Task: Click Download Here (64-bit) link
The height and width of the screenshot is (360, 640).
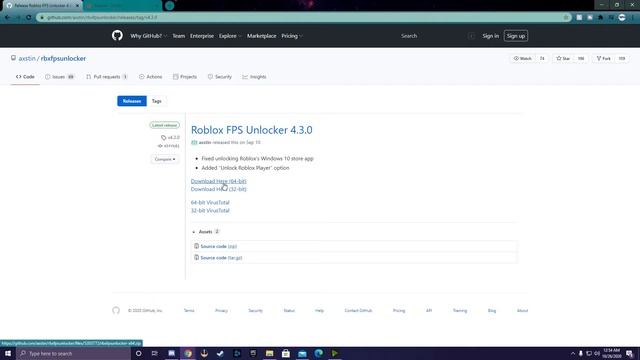Action: (x=218, y=181)
